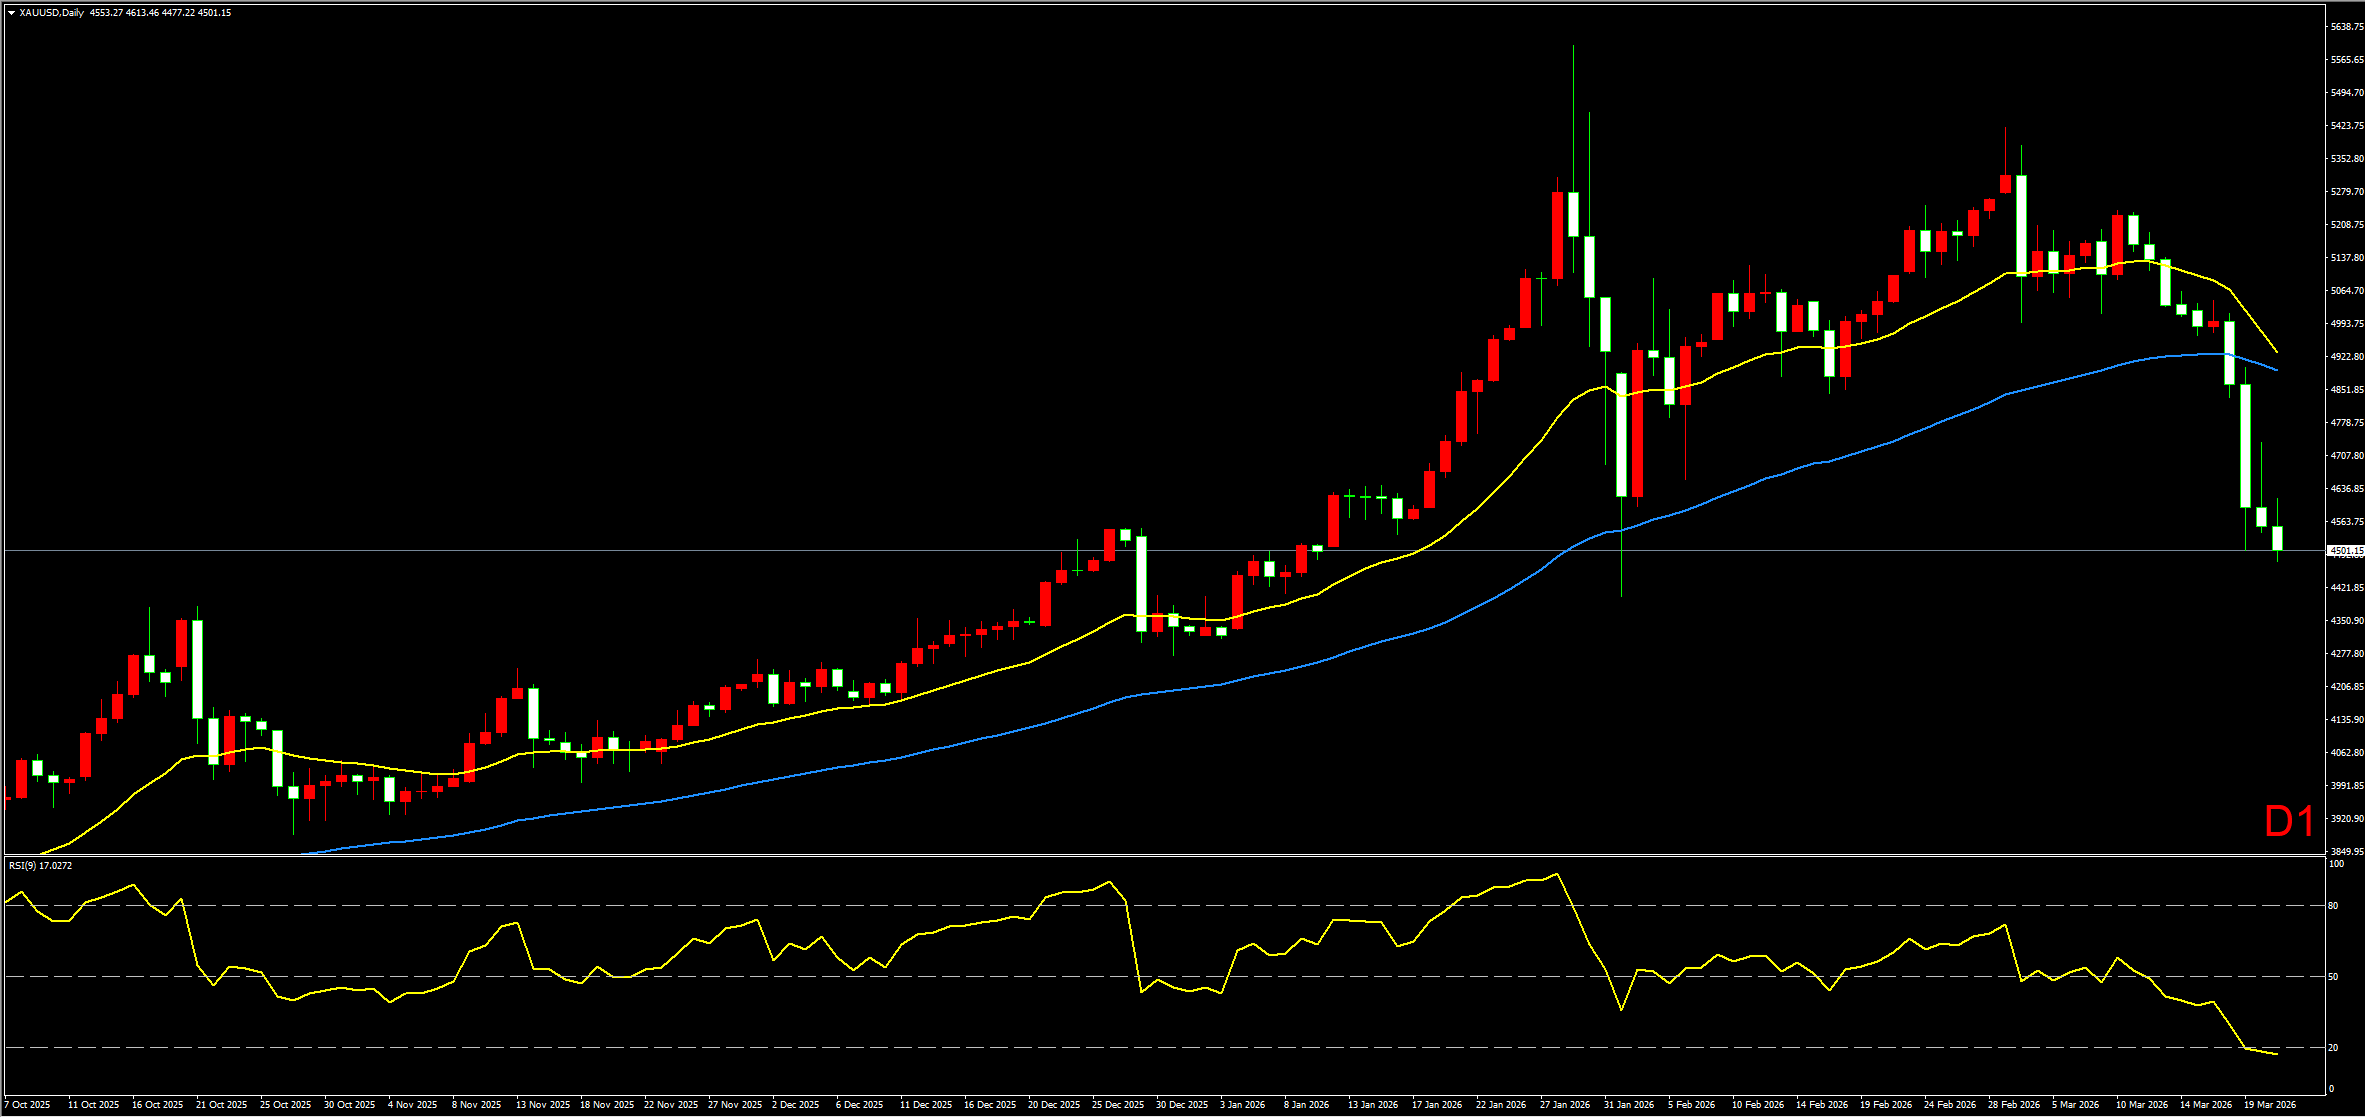This screenshot has height=1118, width=2365.
Task: Click the blue moving average line's right end
Action: [2277, 370]
